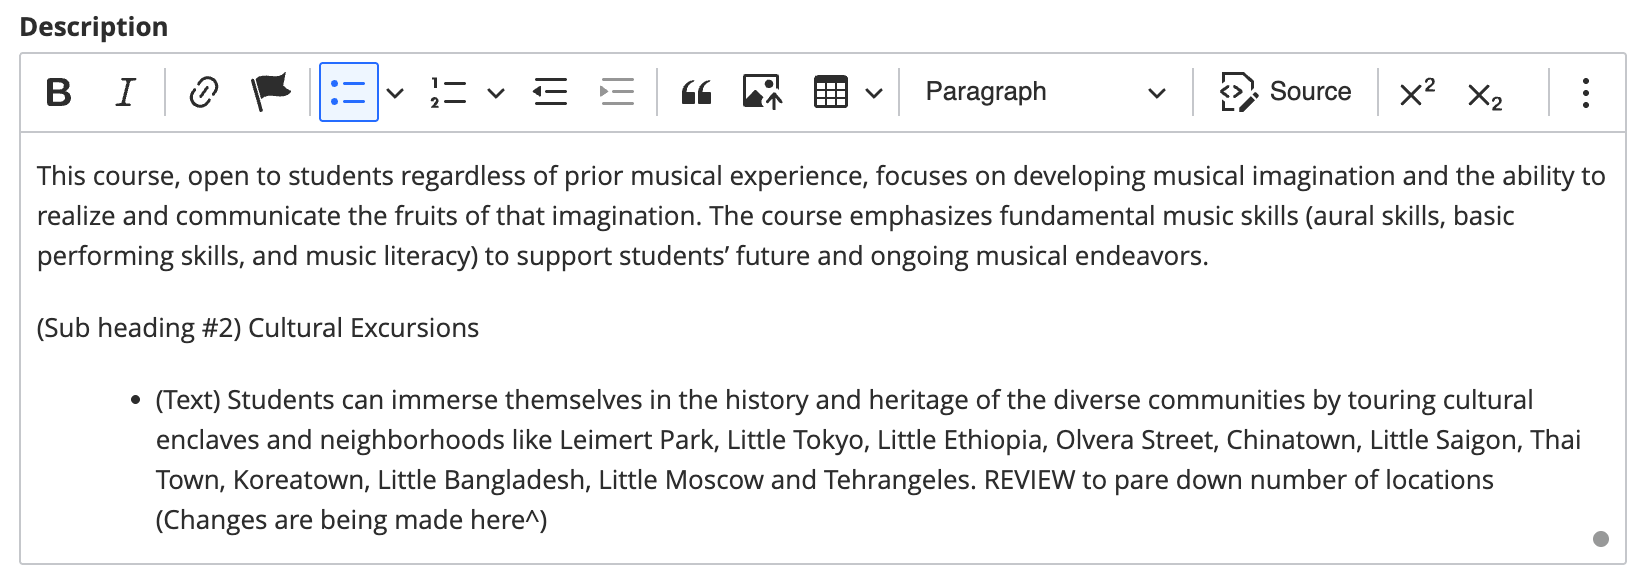Click into the Cultural Excursions sub heading line
The image size is (1646, 580).
coord(258,328)
